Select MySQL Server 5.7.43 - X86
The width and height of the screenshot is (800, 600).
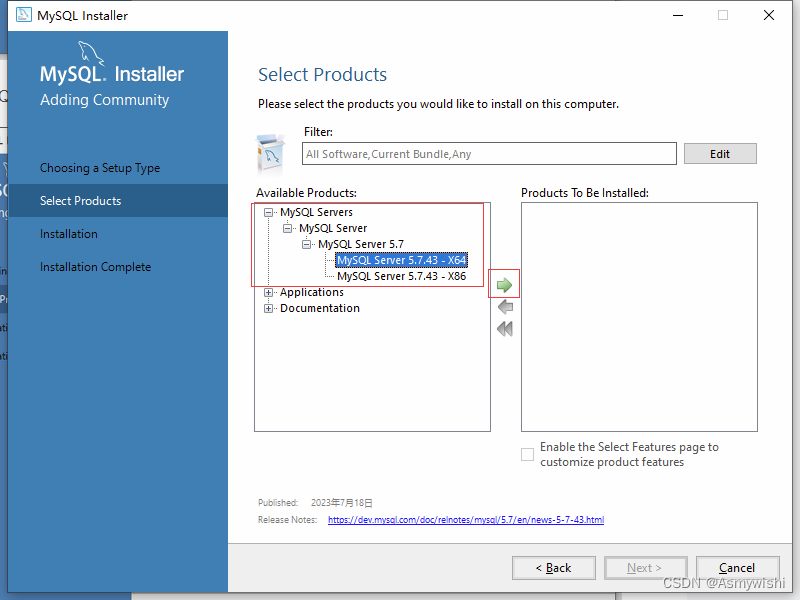[402, 275]
